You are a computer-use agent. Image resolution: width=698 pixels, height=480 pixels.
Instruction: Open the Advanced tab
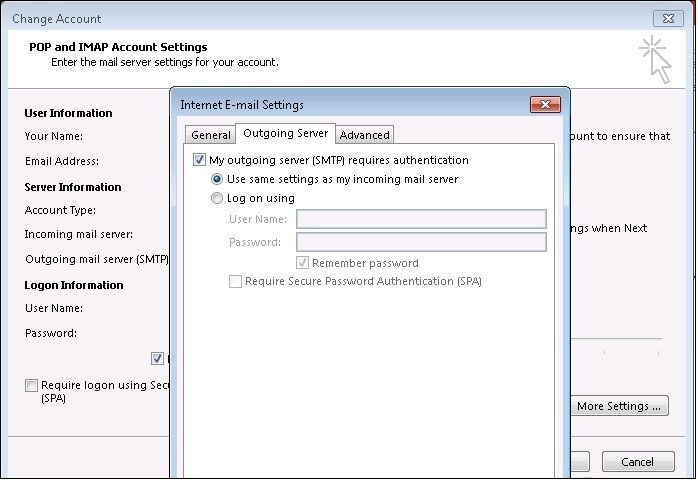(364, 135)
